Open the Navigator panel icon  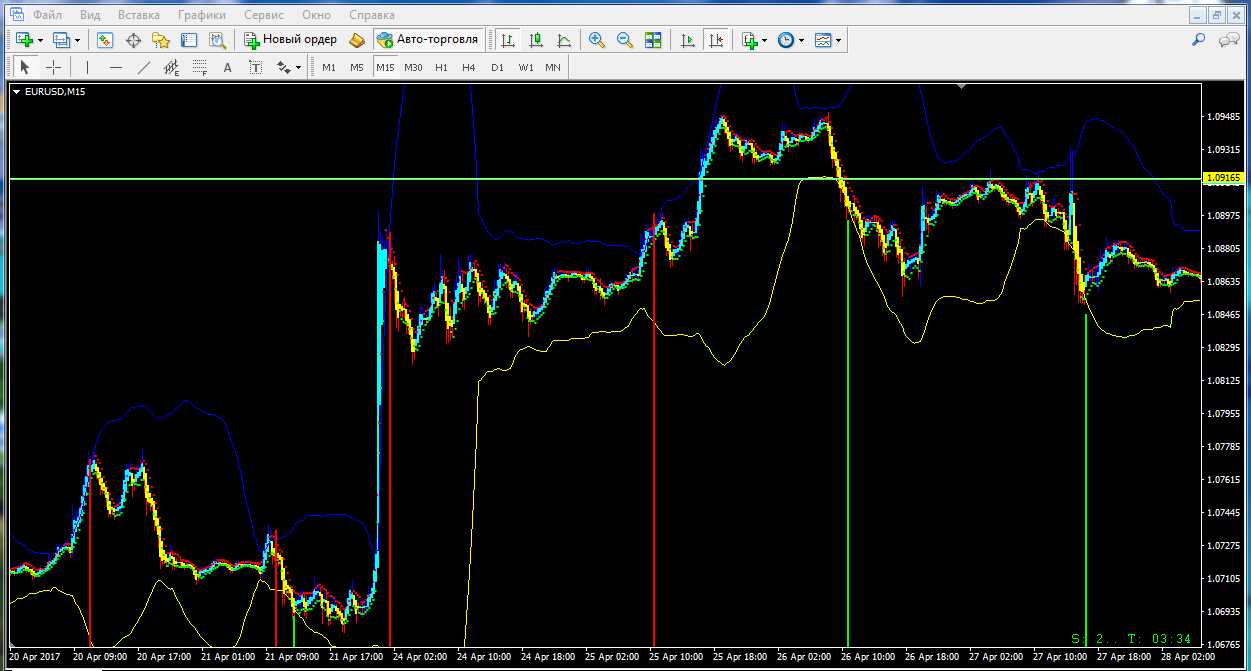[161, 40]
